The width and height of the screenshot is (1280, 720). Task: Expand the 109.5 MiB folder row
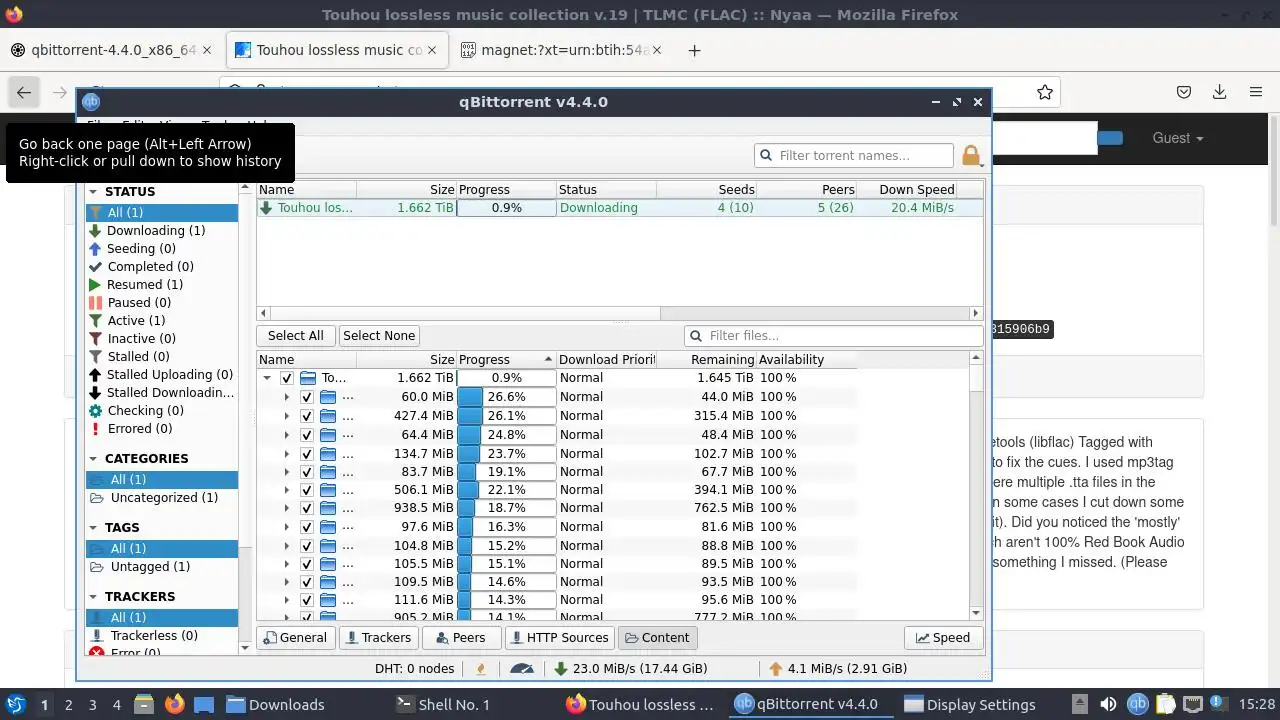coord(287,581)
